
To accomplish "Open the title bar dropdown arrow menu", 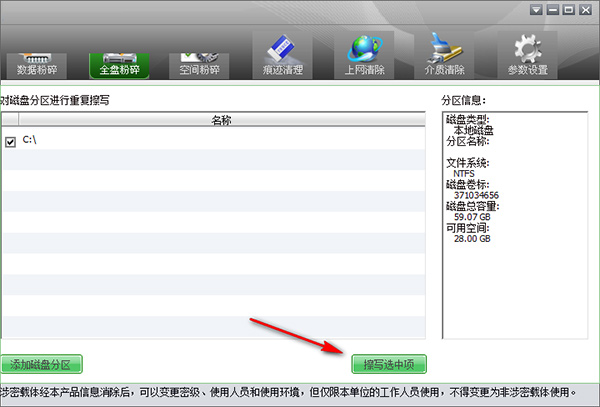I will (536, 10).
